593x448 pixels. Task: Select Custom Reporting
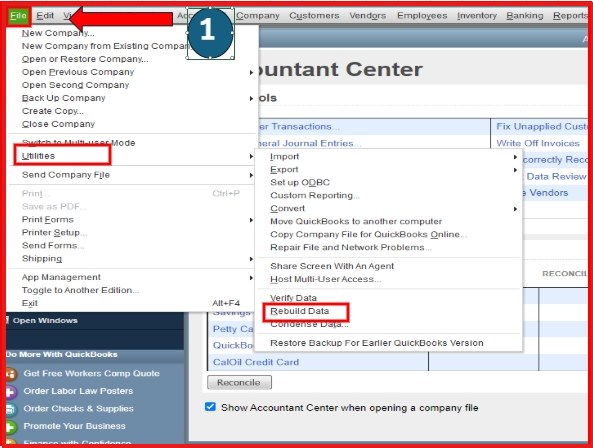315,195
